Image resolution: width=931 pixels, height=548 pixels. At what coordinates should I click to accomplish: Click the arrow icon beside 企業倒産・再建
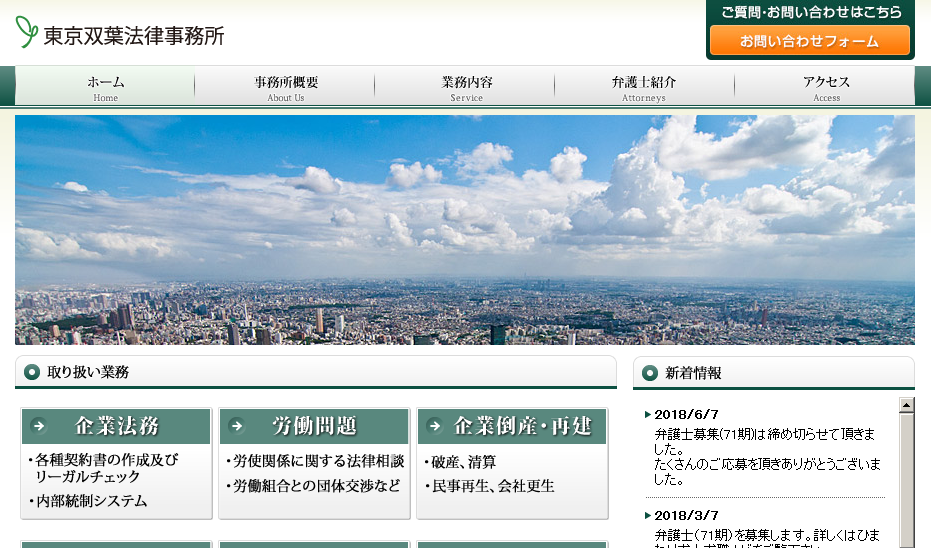[435, 426]
